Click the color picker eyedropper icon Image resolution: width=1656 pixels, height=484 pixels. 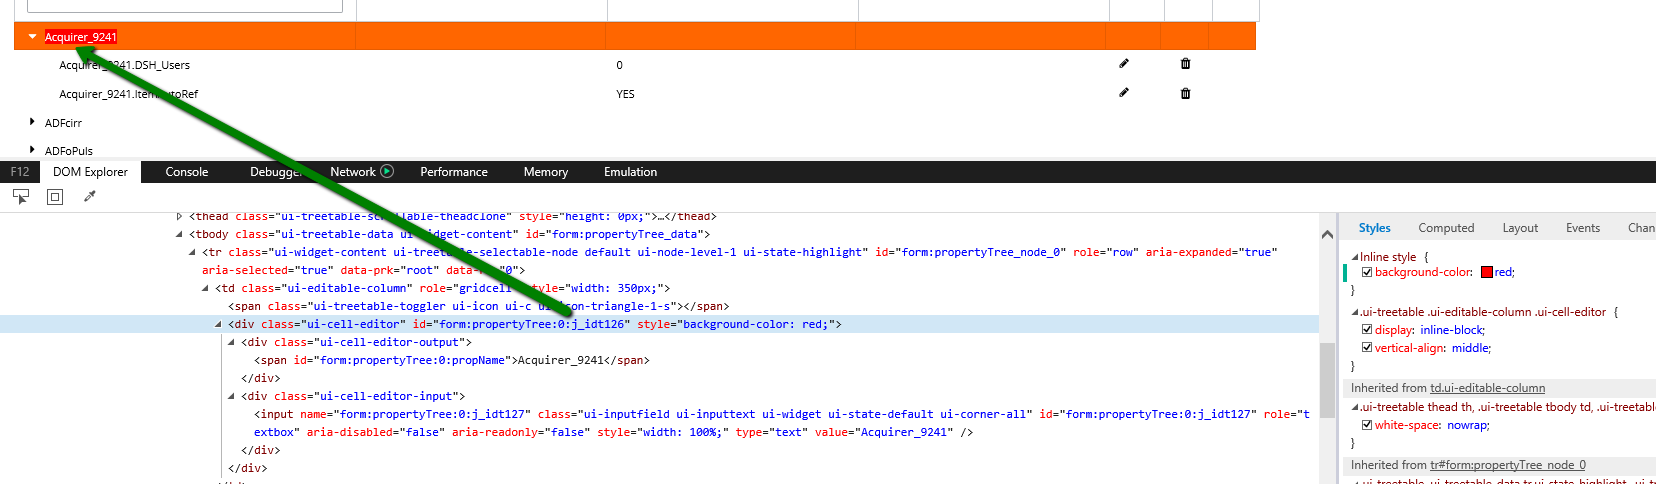point(90,197)
